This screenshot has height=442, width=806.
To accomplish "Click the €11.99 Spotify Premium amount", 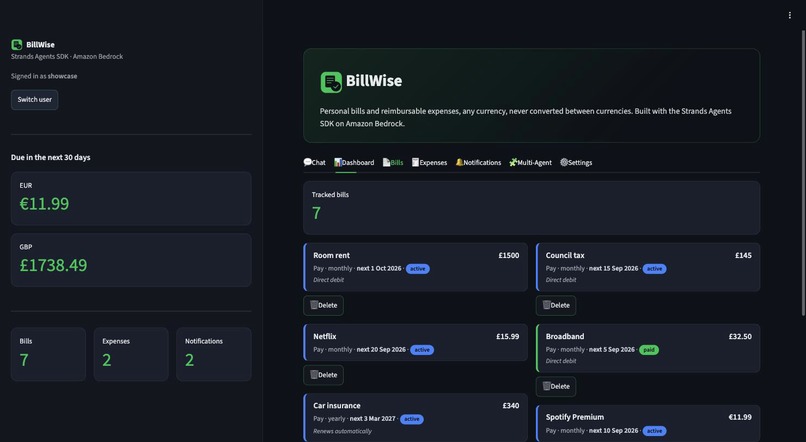I will (x=740, y=417).
